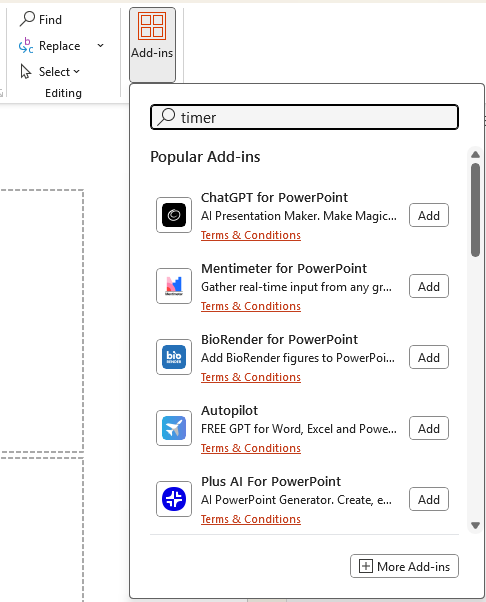Viewport: 486px width, 602px height.
Task: Click the 'AI PowerPoint Generator' description
Action: 296,500
